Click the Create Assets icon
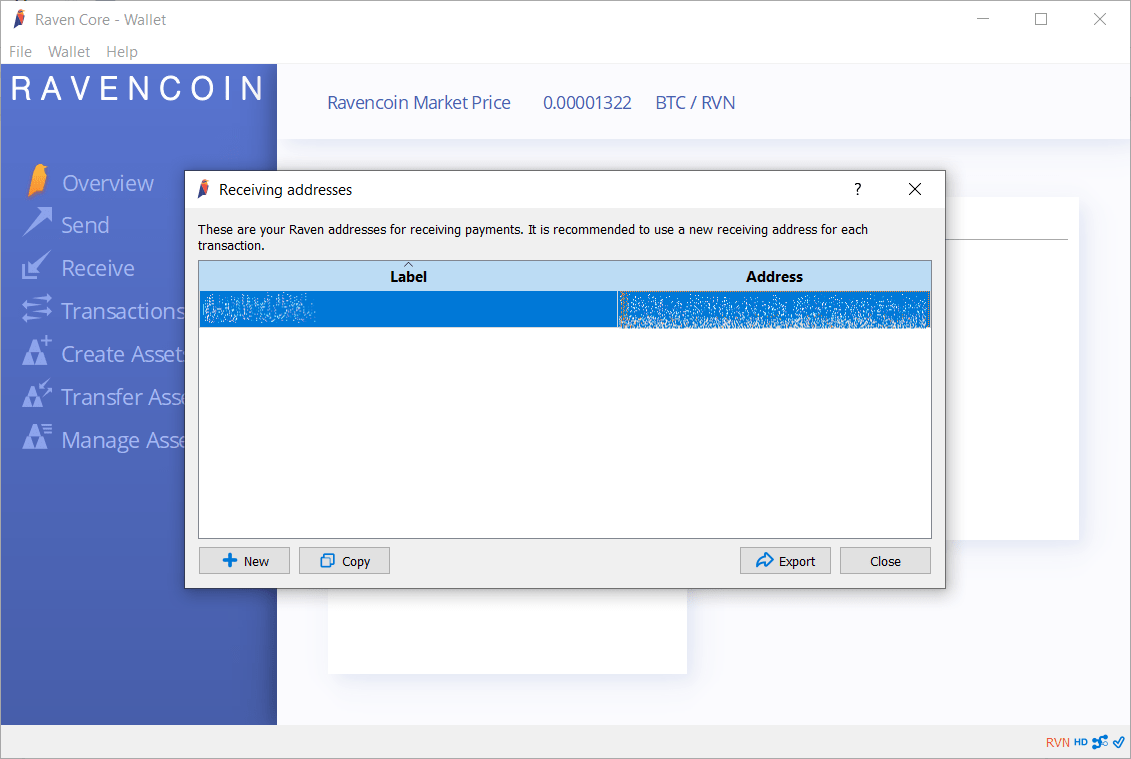Viewport: 1131px width, 759px height. 36,351
